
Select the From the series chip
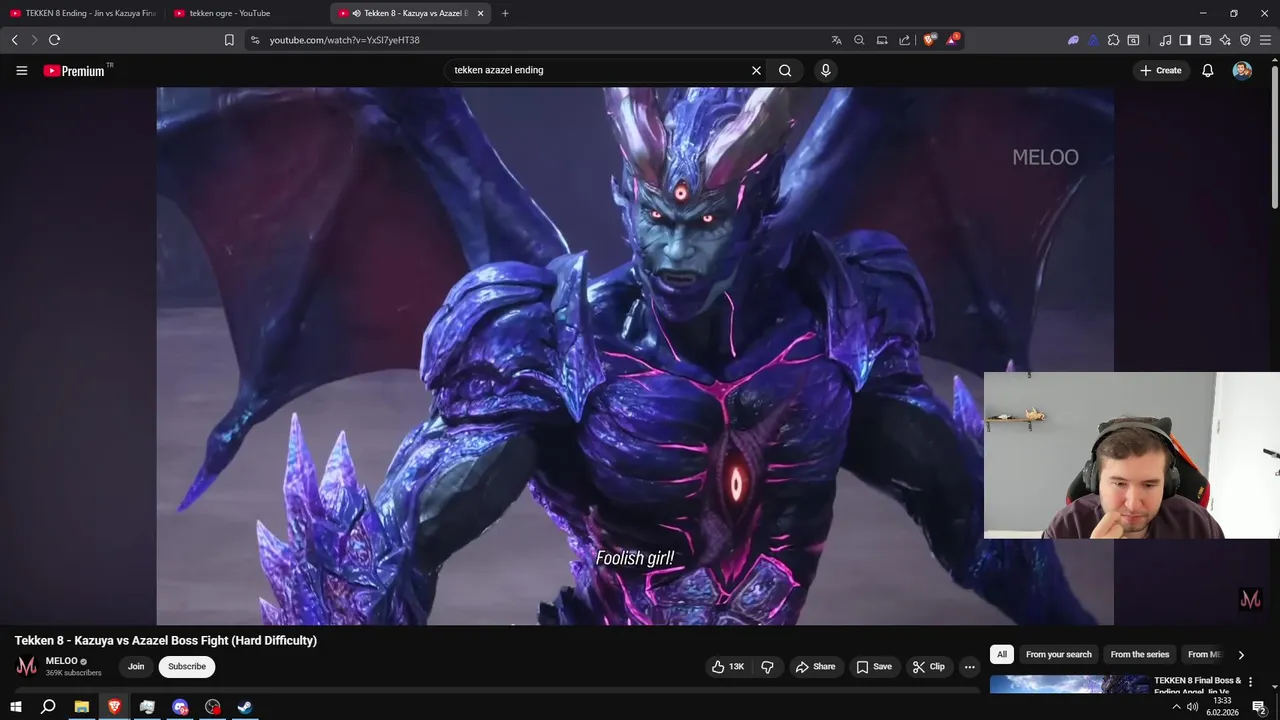(1140, 655)
